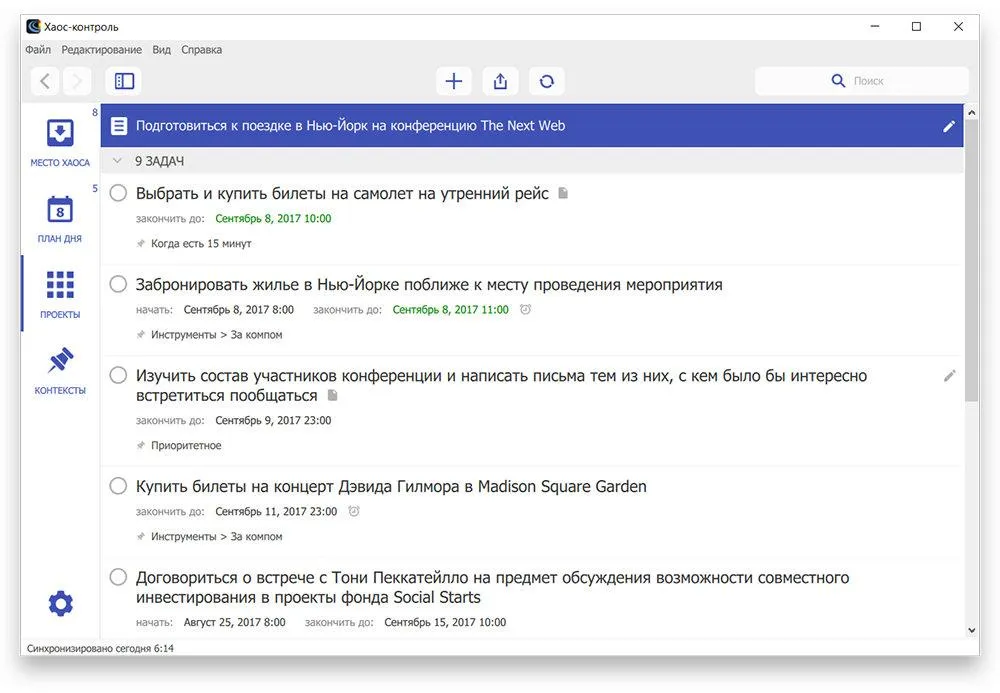Open the Редактирование menu
Viewport: 1000px width, 693px height.
coord(101,50)
